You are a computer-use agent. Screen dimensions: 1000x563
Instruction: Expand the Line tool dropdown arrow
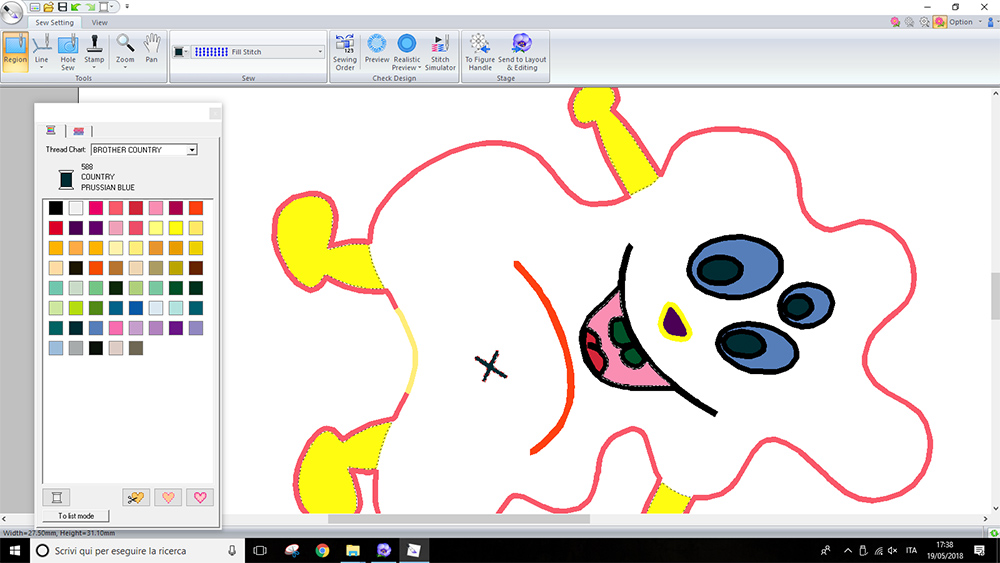click(x=41, y=68)
